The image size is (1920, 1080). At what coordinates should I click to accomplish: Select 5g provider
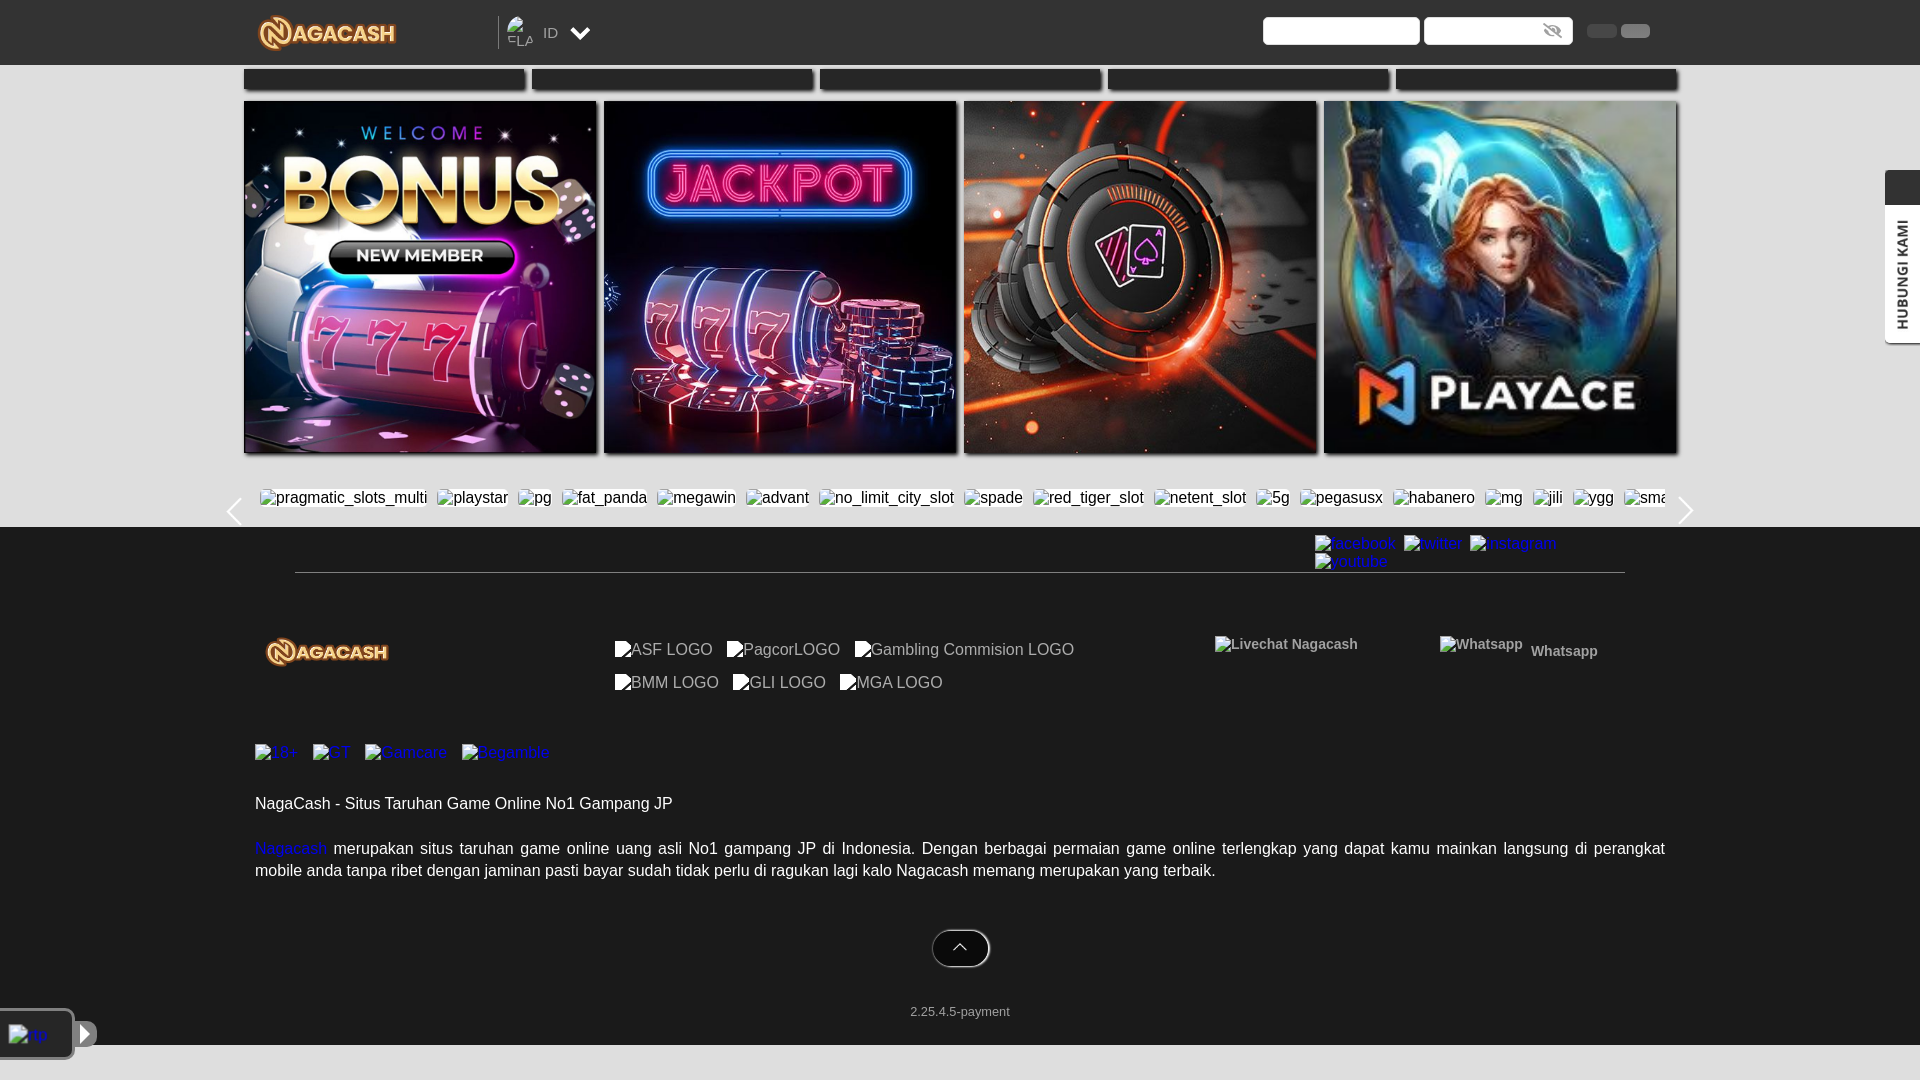coord(1273,498)
